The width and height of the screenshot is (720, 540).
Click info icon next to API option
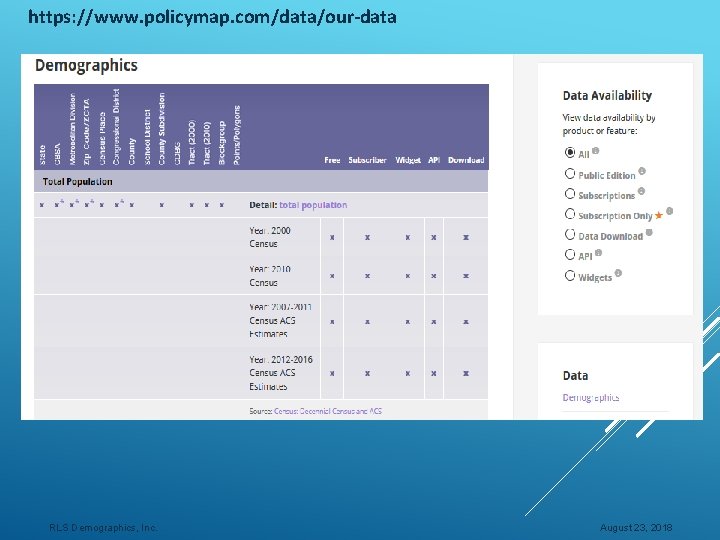click(x=598, y=252)
